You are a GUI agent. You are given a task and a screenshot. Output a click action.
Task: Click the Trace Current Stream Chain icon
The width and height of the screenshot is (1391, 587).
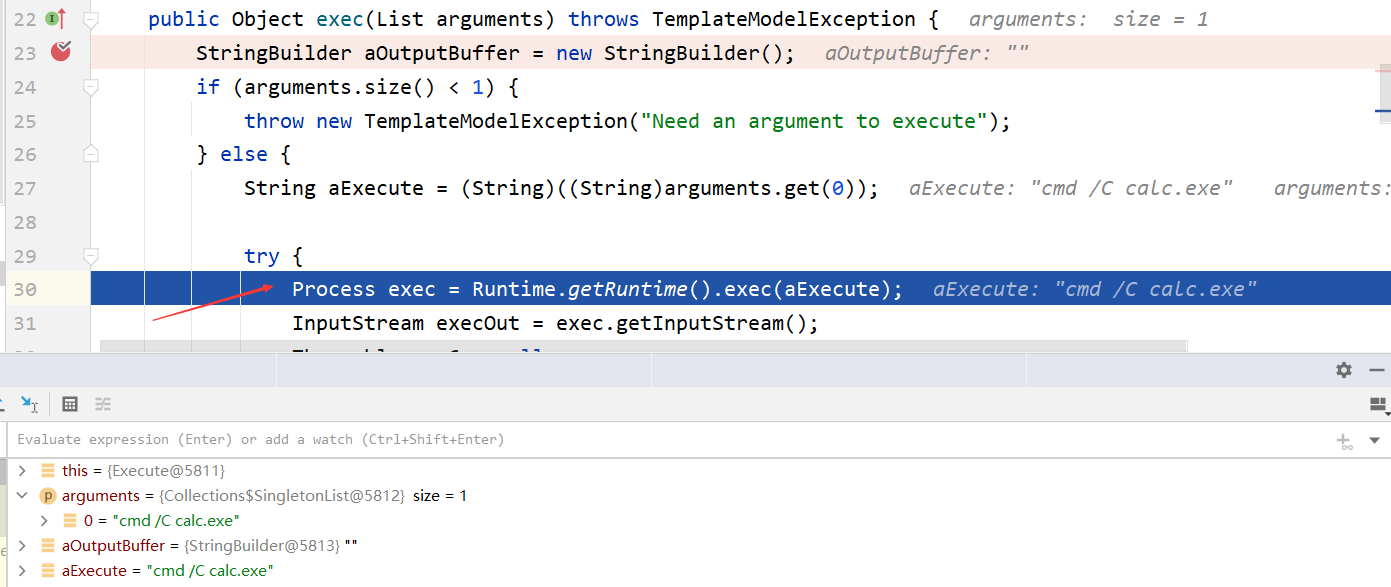pos(103,404)
